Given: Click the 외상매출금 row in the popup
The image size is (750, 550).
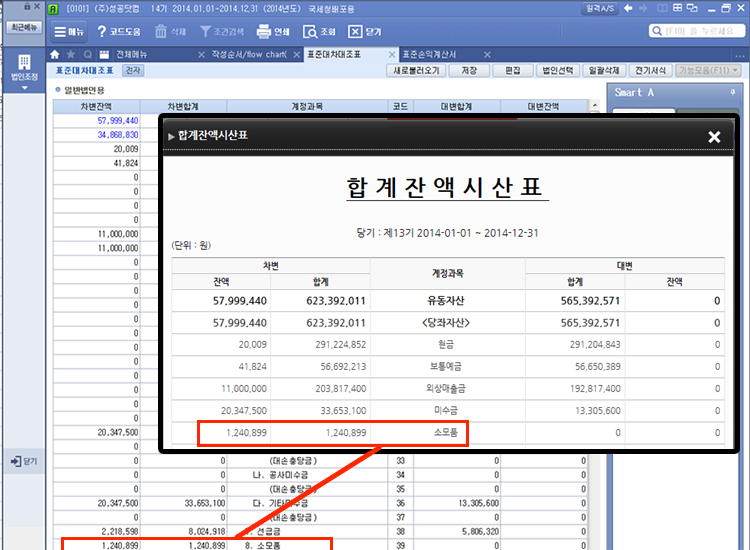Looking at the screenshot, I should 448,389.
